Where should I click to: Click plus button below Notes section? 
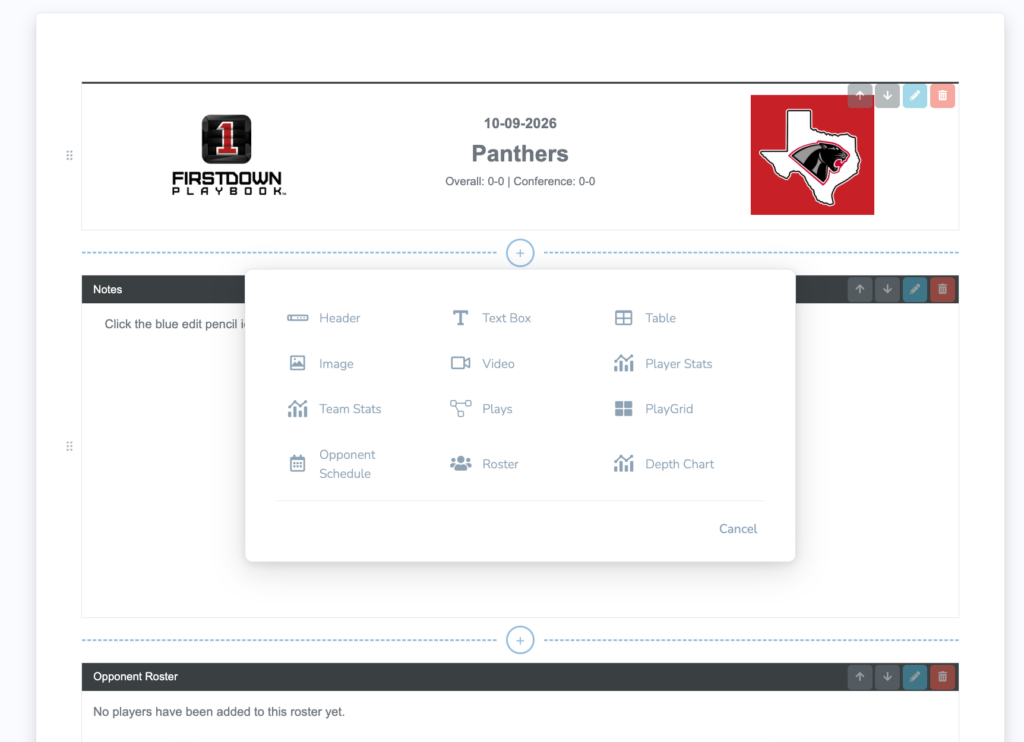click(x=520, y=640)
